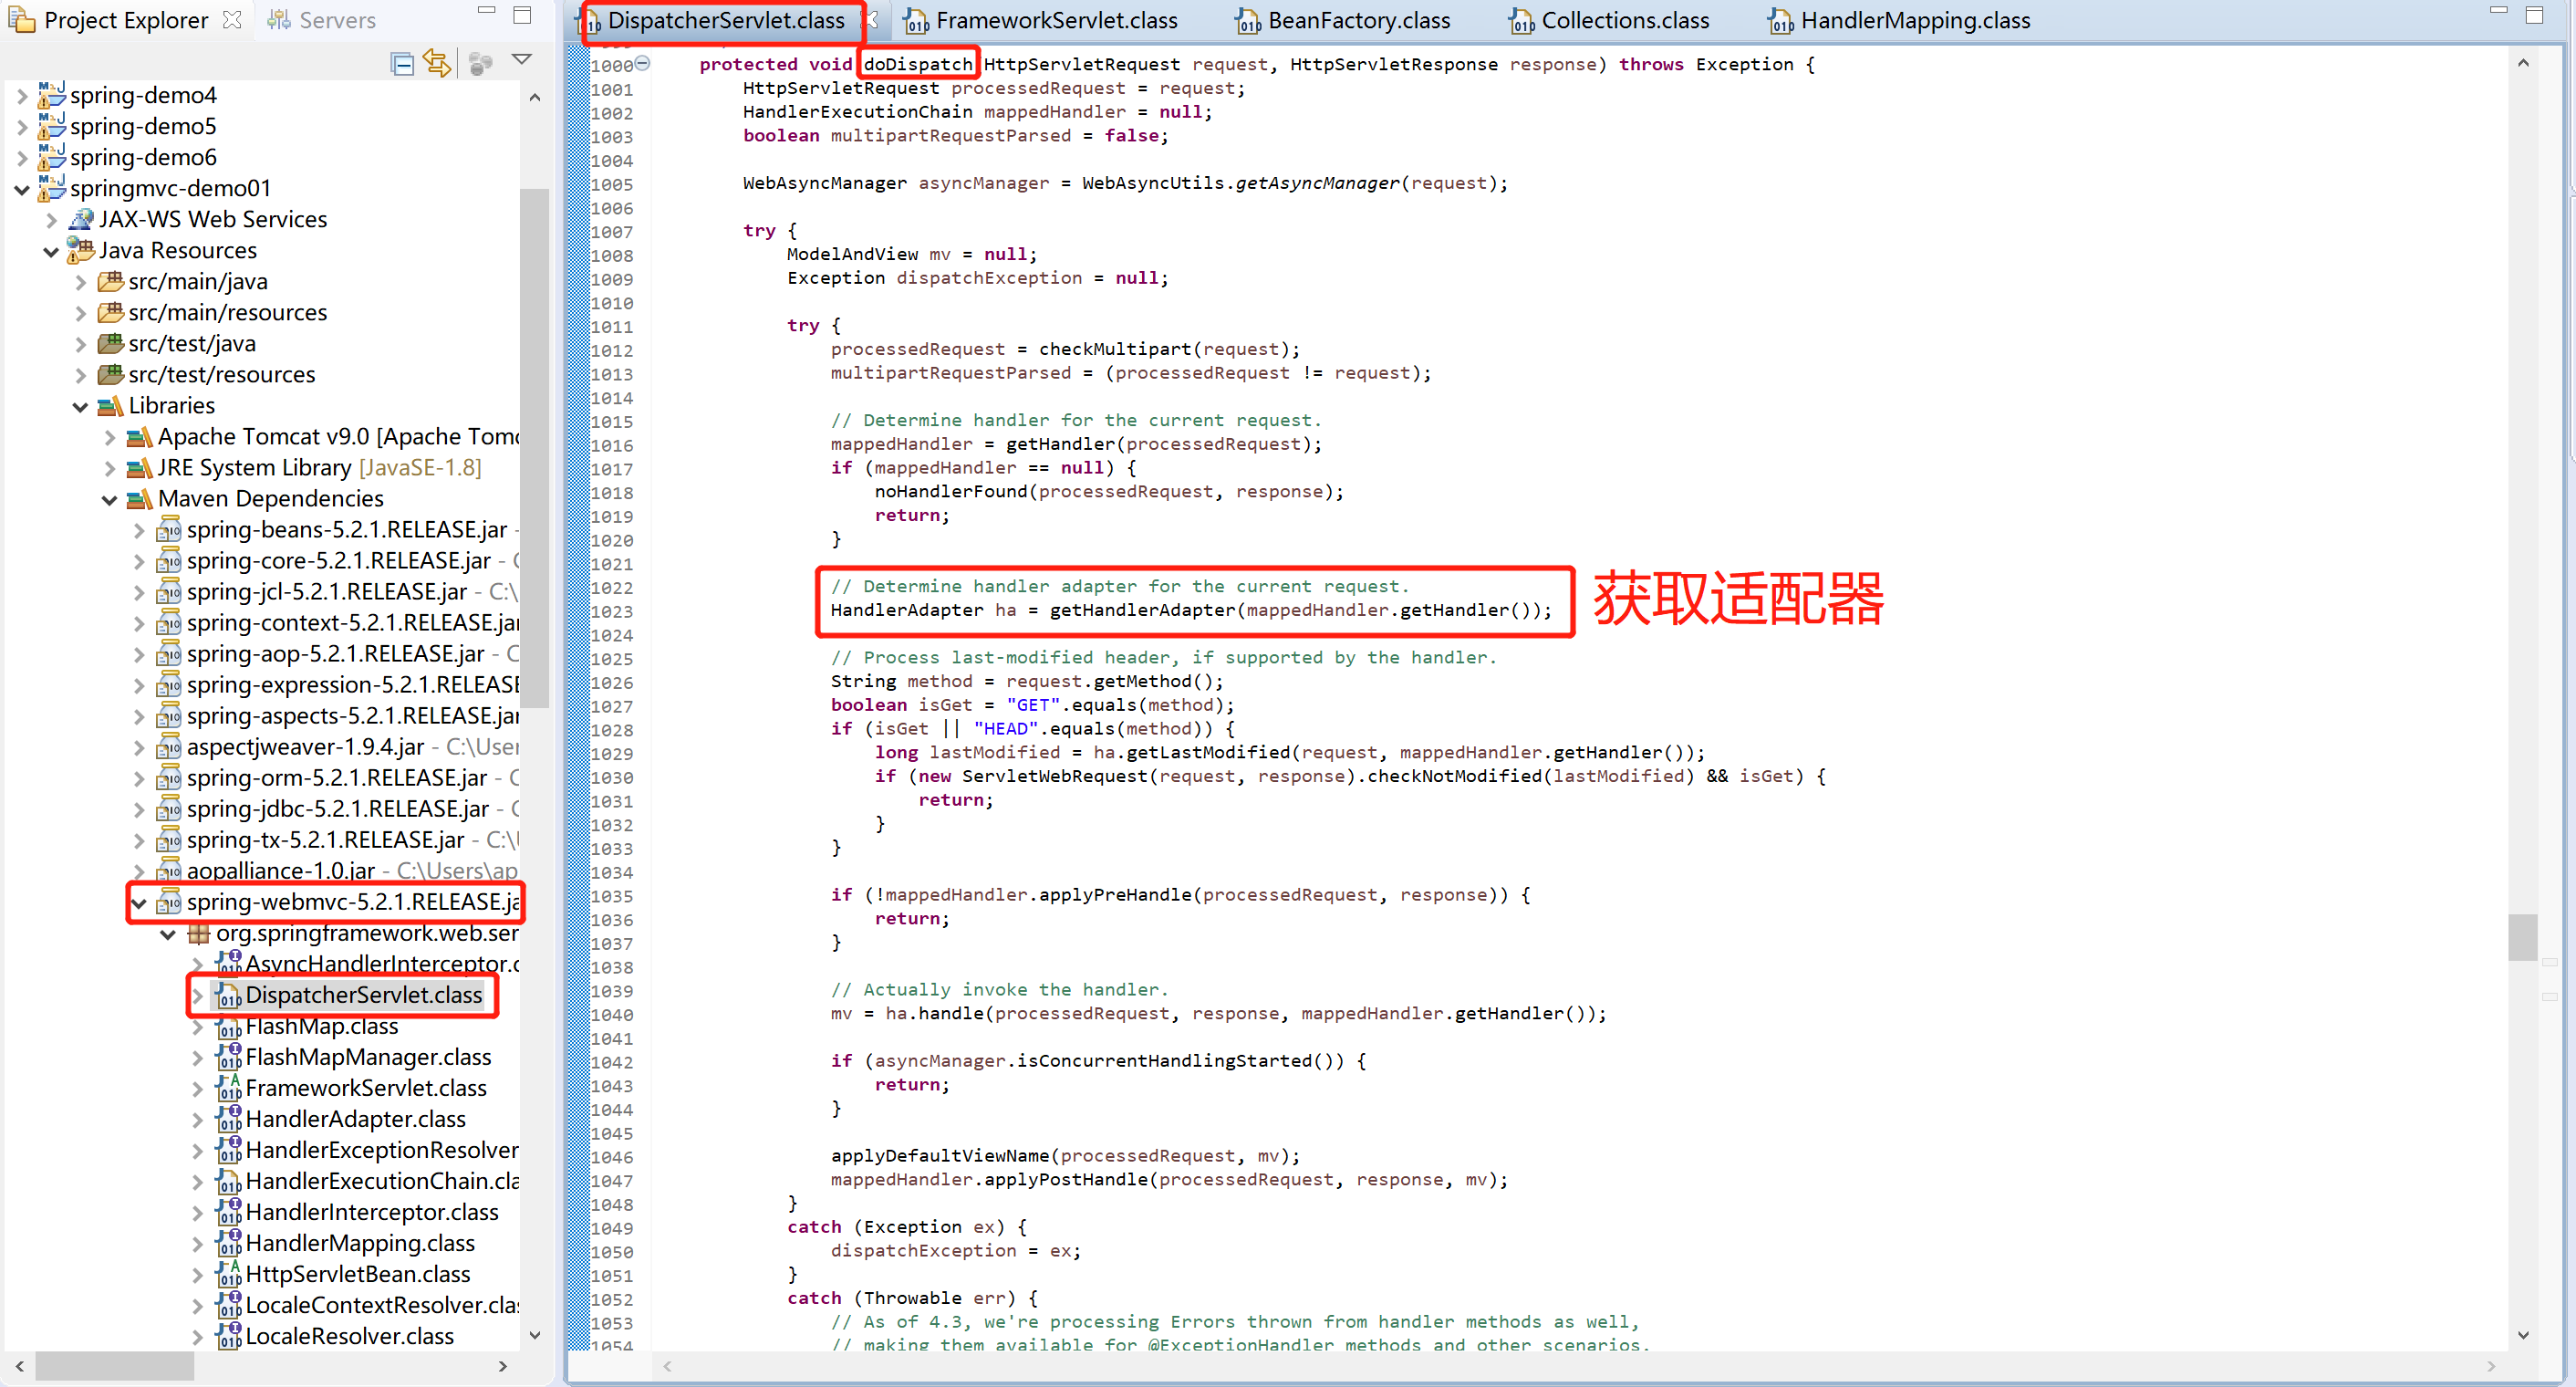
Task: Click the src/test/java folder icon
Action: [111, 343]
